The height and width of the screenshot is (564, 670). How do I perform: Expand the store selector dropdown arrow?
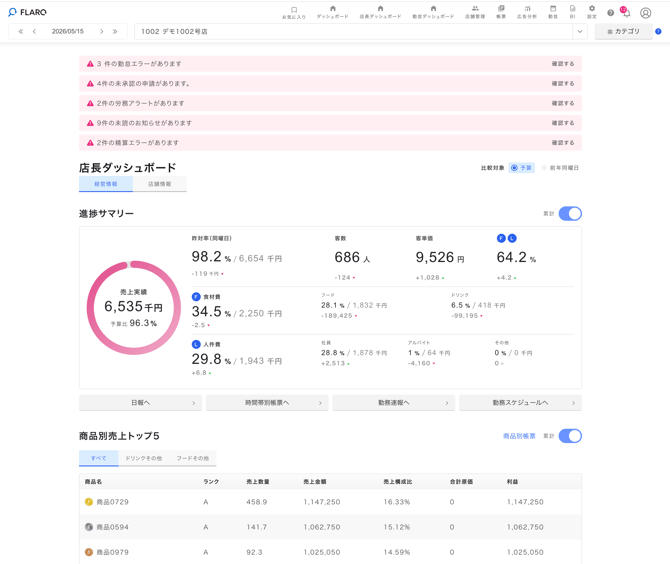coord(580,31)
